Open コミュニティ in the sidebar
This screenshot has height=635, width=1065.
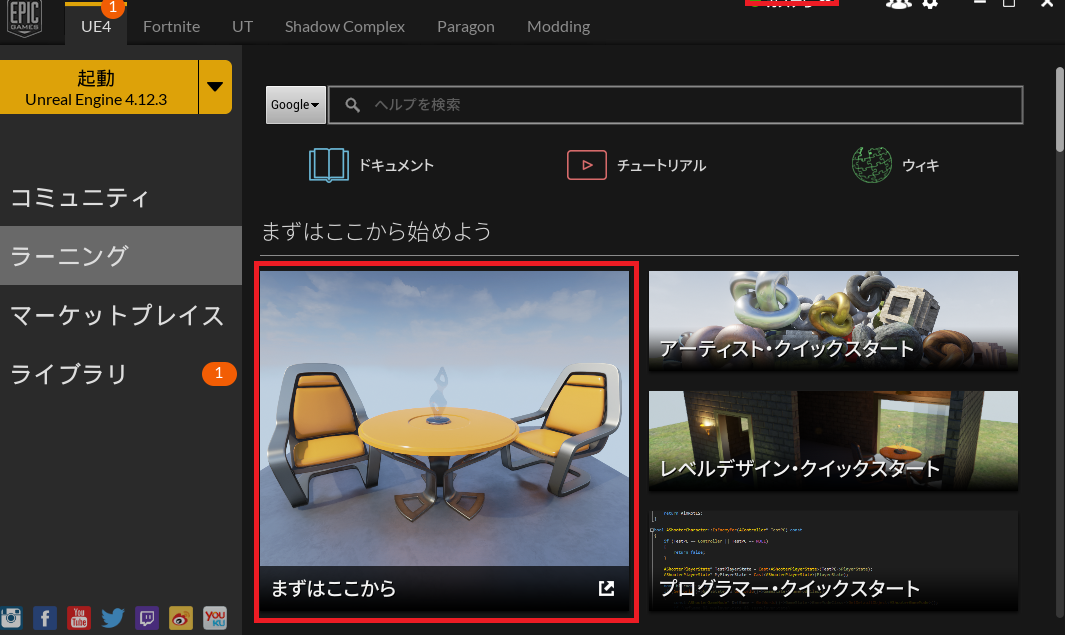(x=121, y=198)
